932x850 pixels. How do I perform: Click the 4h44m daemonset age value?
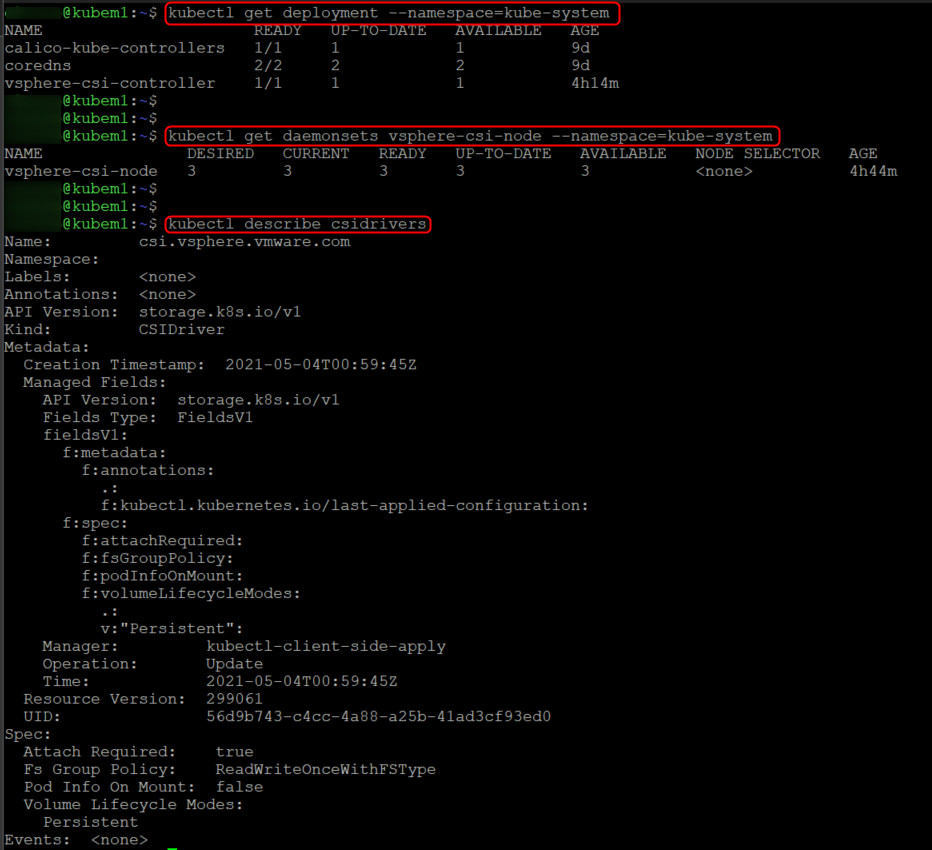point(872,171)
